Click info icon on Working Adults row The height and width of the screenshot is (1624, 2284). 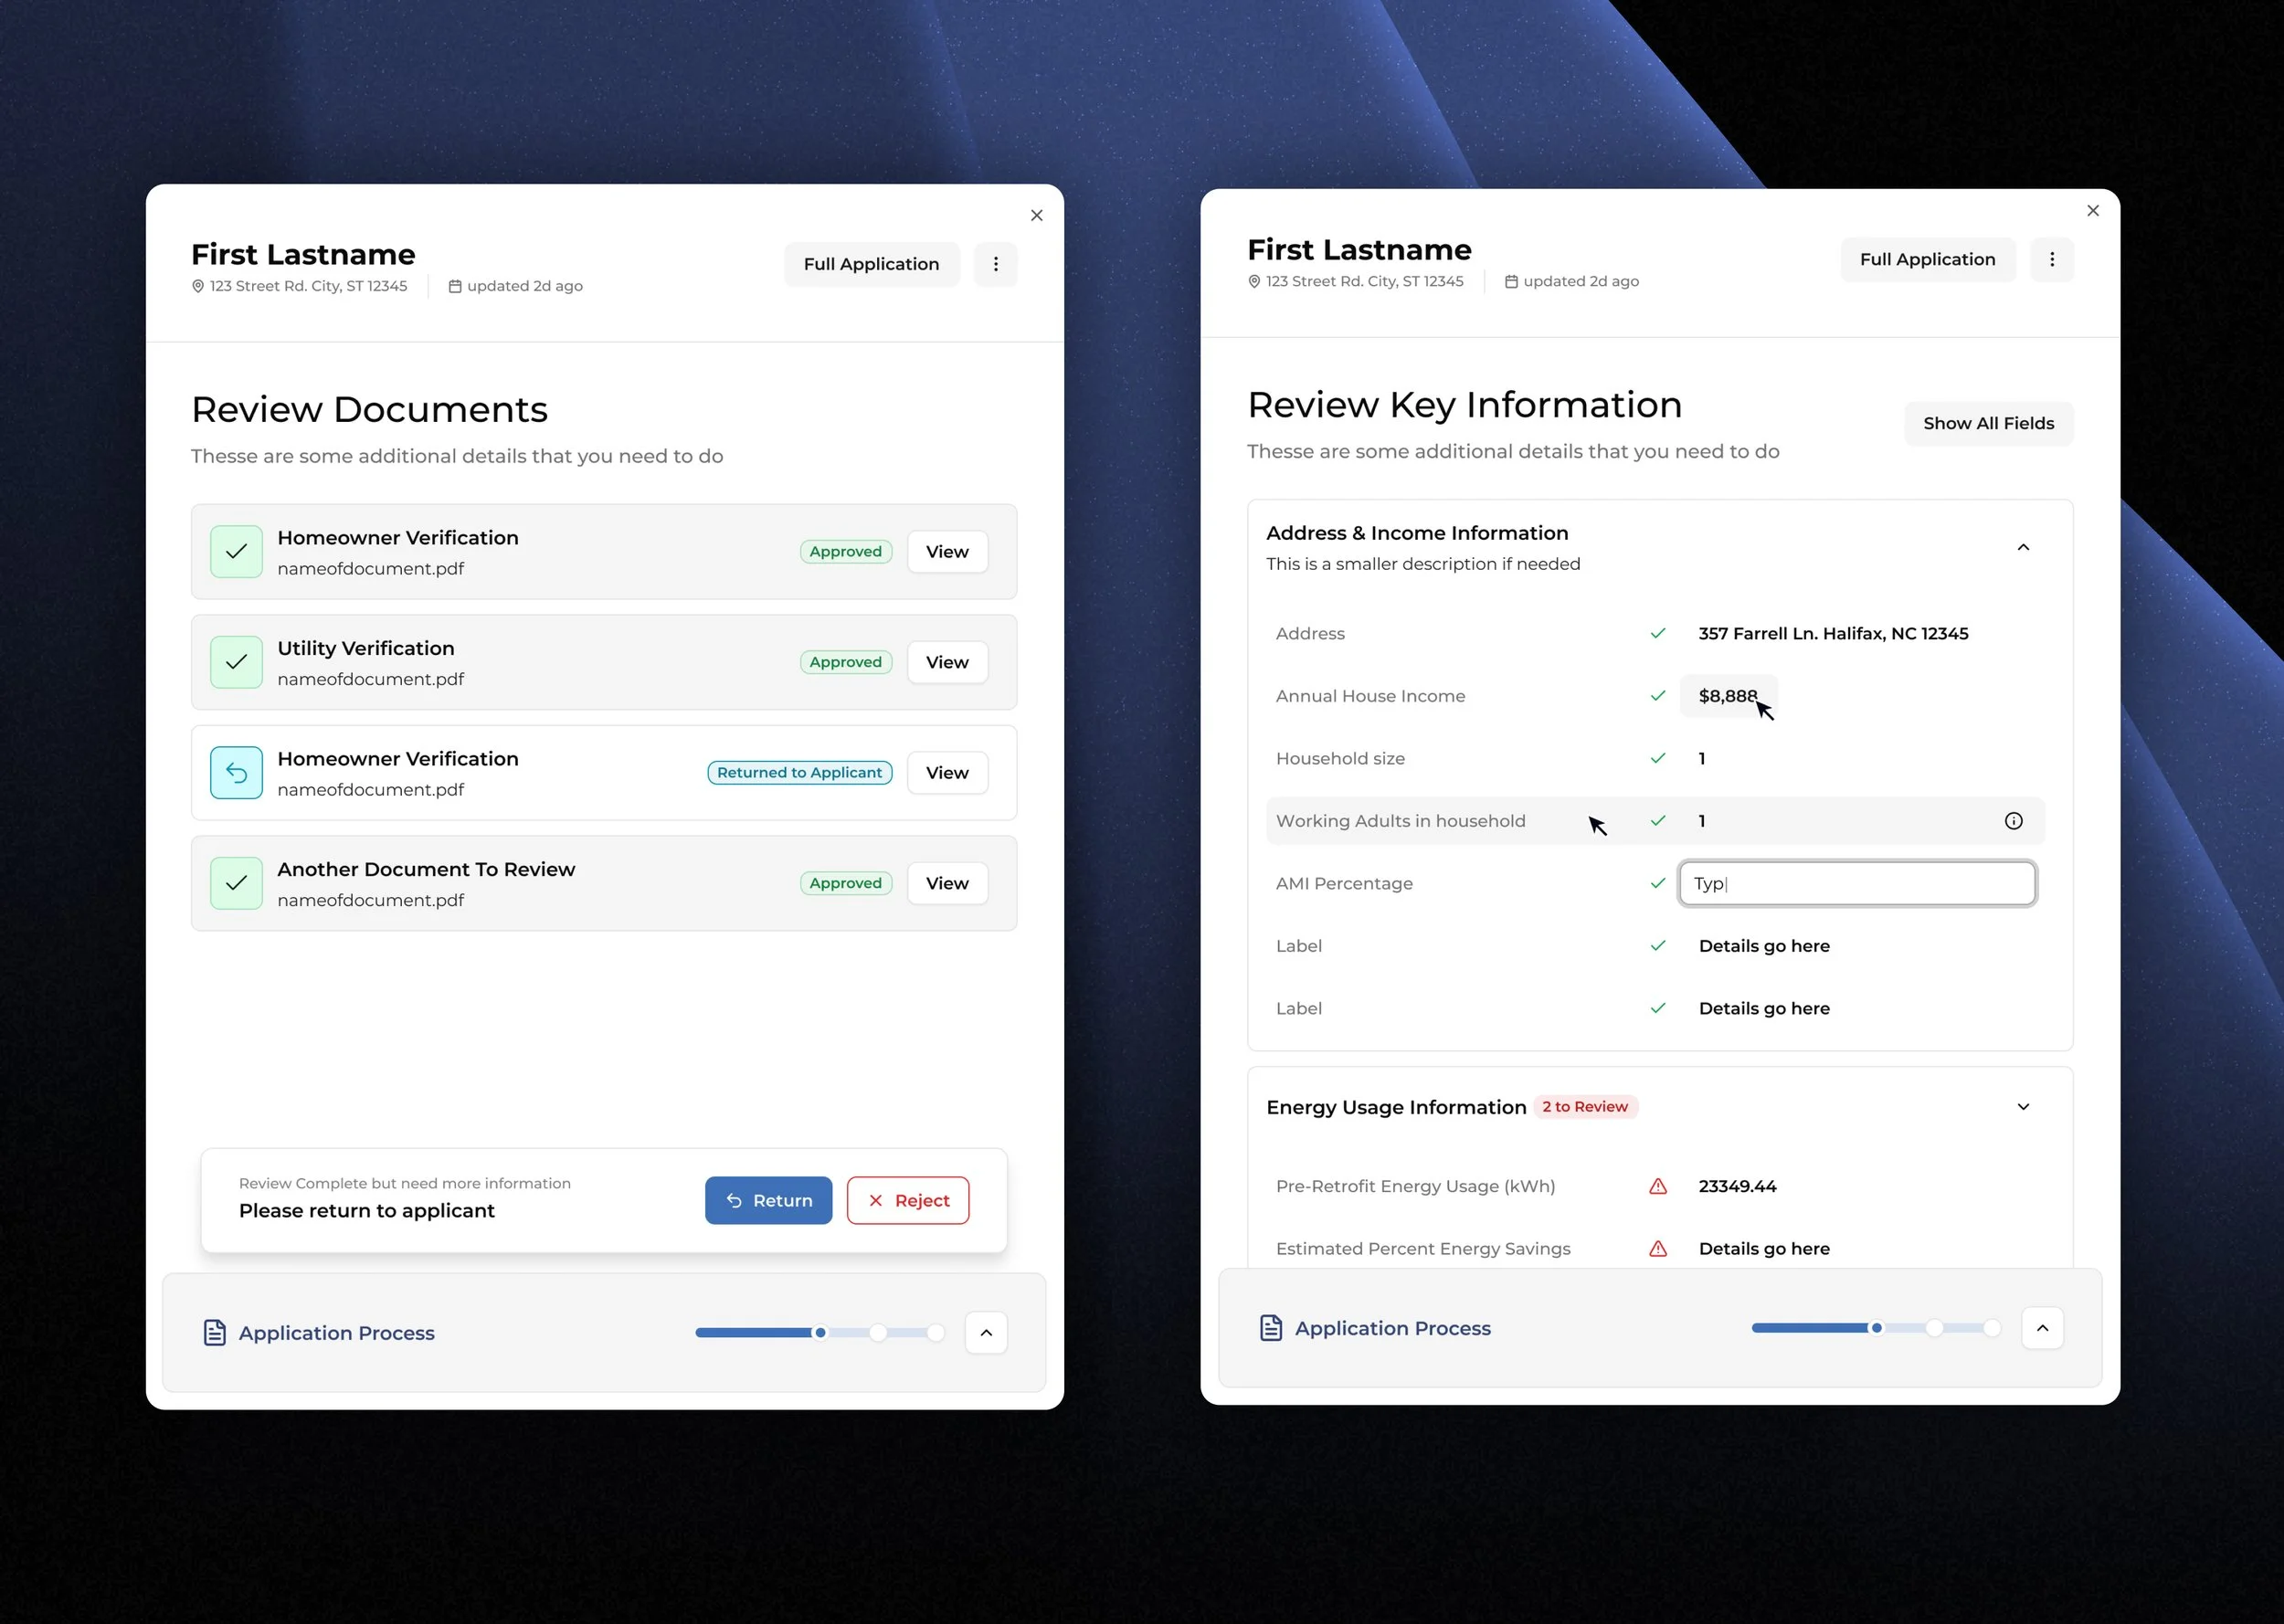point(2013,821)
